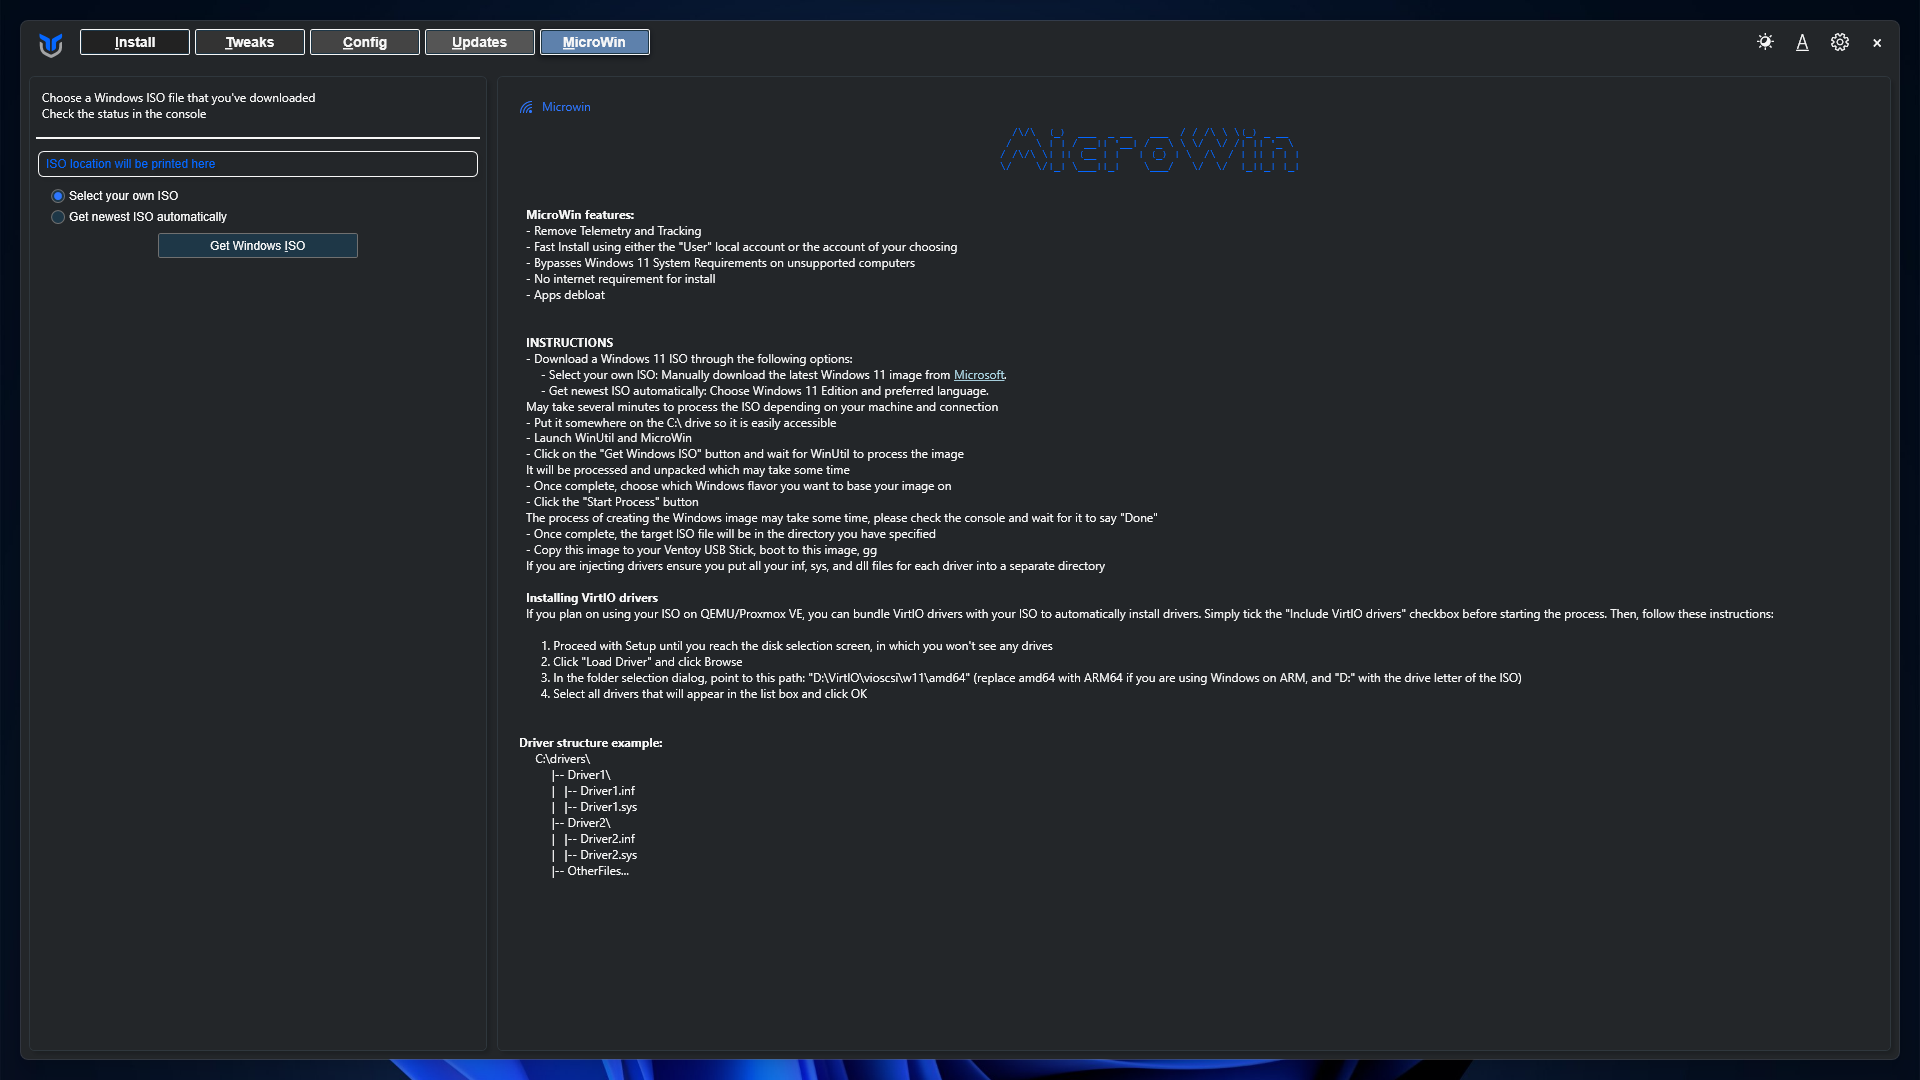Close the WinUtil window
1920x1080 pixels.
coord(1877,43)
